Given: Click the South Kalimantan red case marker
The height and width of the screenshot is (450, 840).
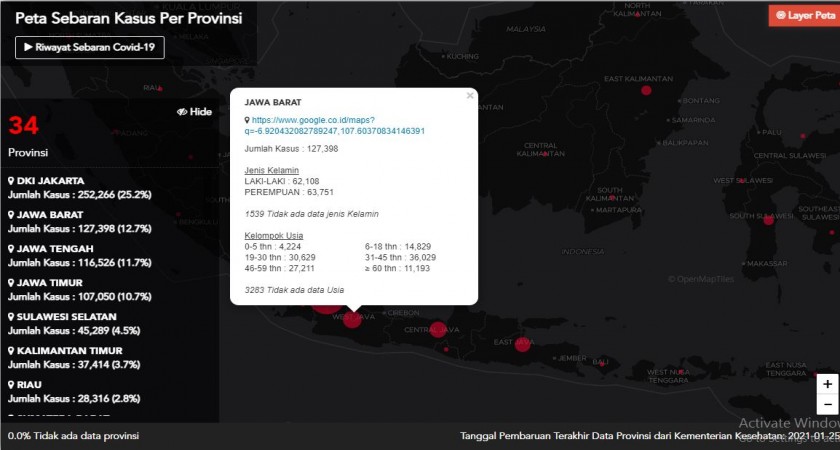Looking at the screenshot, I should 612,198.
